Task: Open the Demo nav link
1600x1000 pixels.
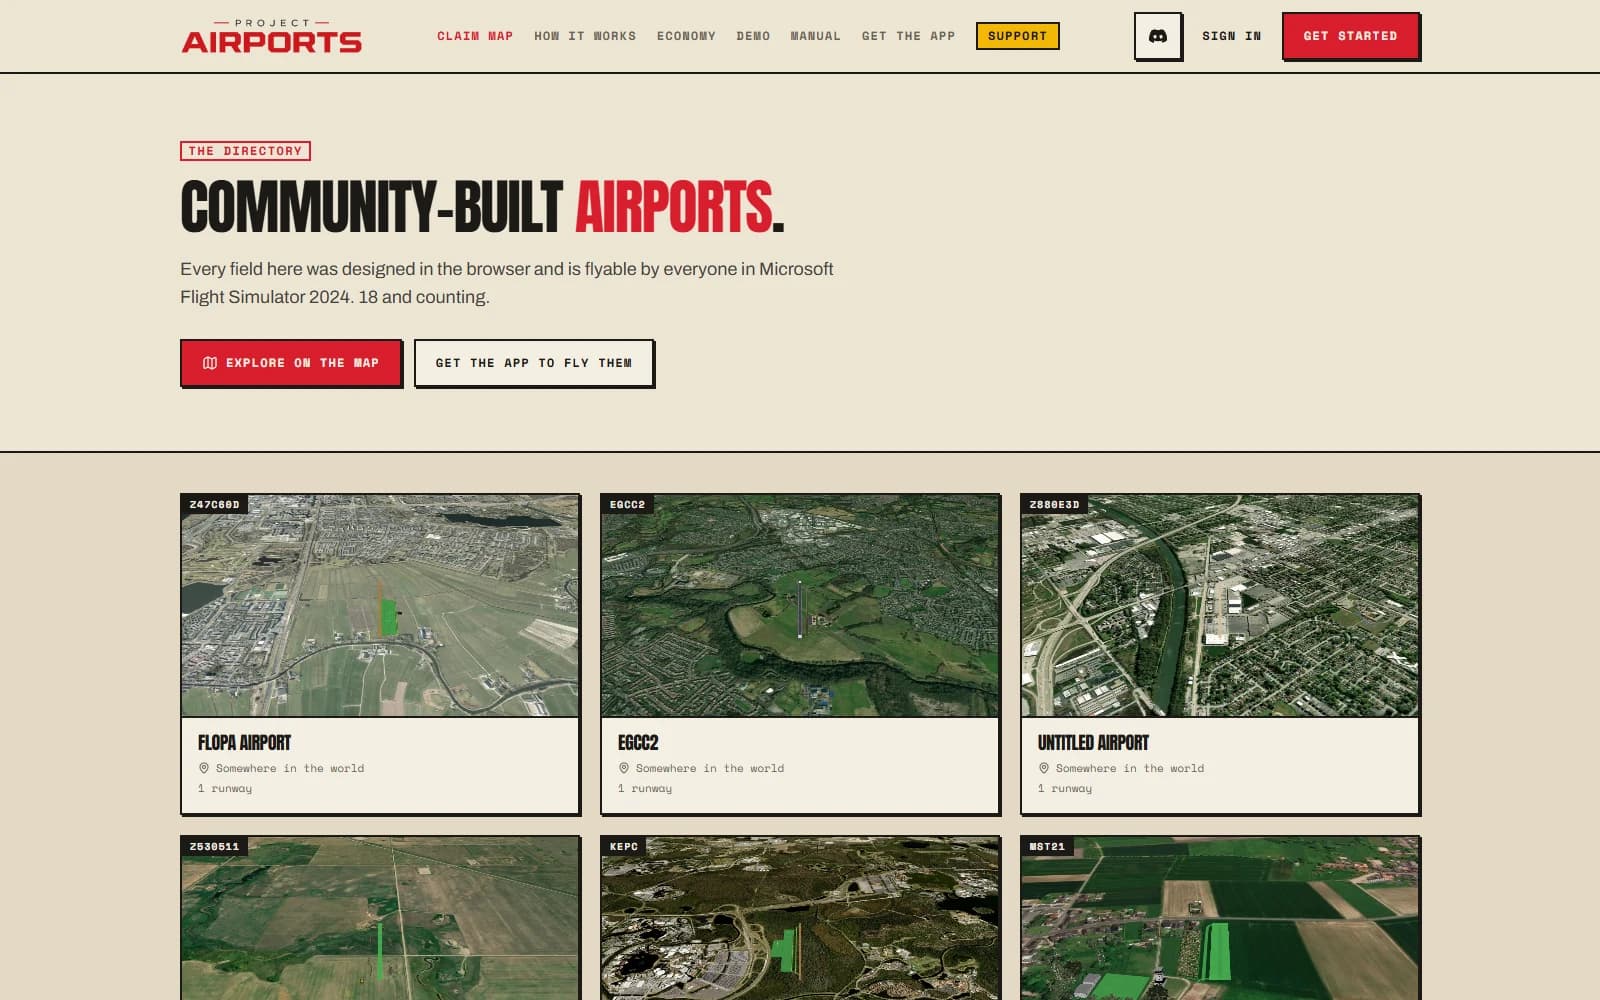Action: coord(753,36)
